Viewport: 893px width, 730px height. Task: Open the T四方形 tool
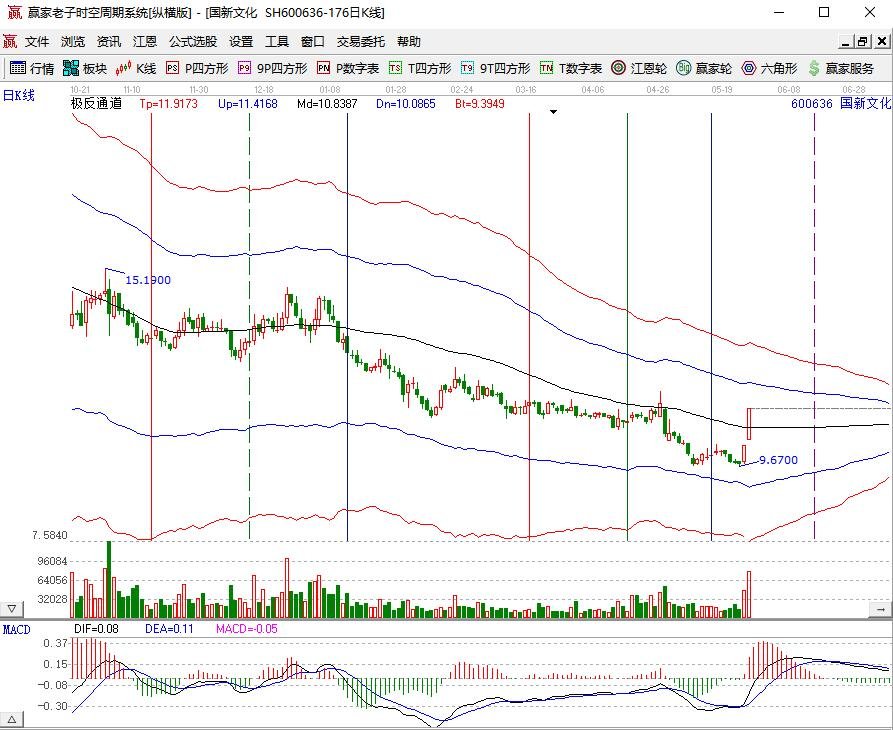click(x=420, y=68)
